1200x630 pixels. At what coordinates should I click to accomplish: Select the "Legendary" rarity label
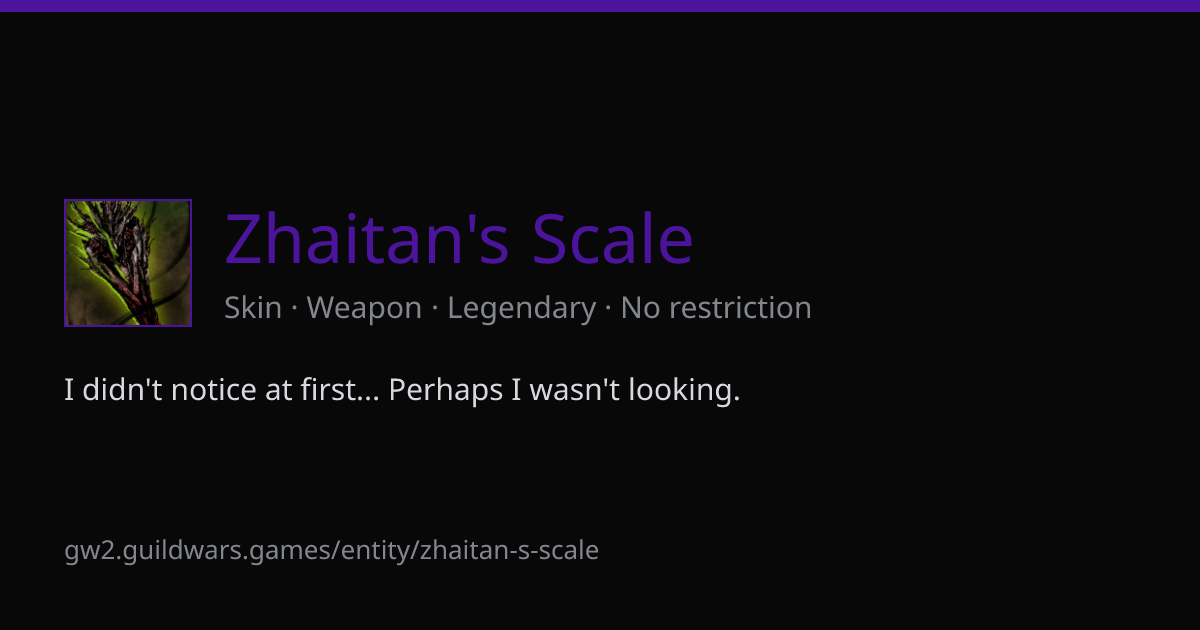(x=521, y=308)
